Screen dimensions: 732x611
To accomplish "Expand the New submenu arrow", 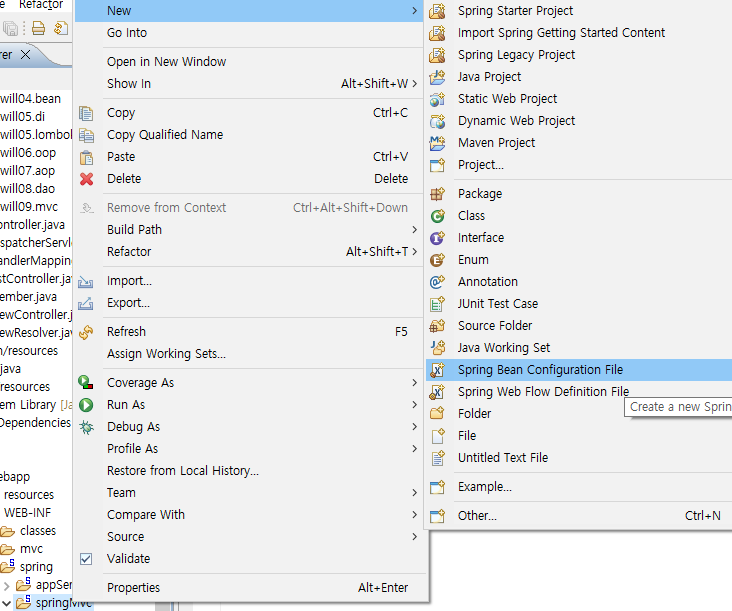I will [x=415, y=11].
